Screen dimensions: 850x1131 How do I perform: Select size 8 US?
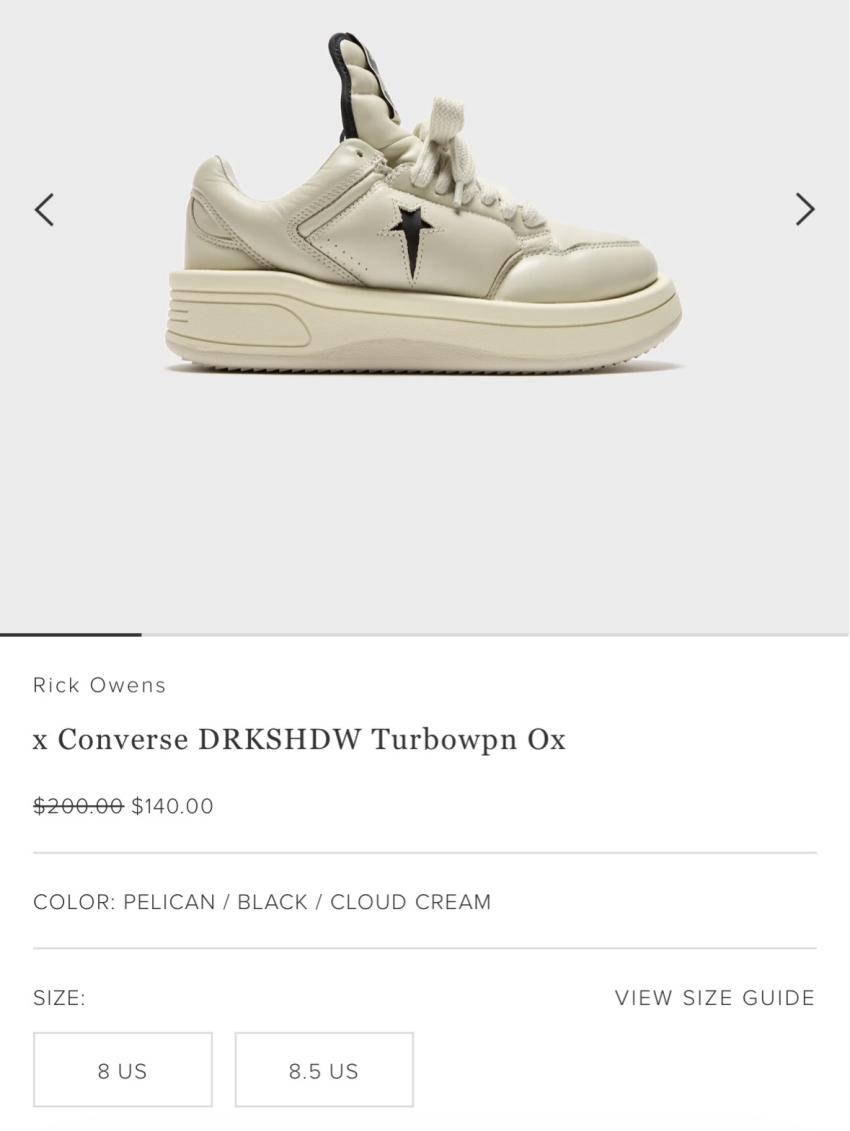123,1070
